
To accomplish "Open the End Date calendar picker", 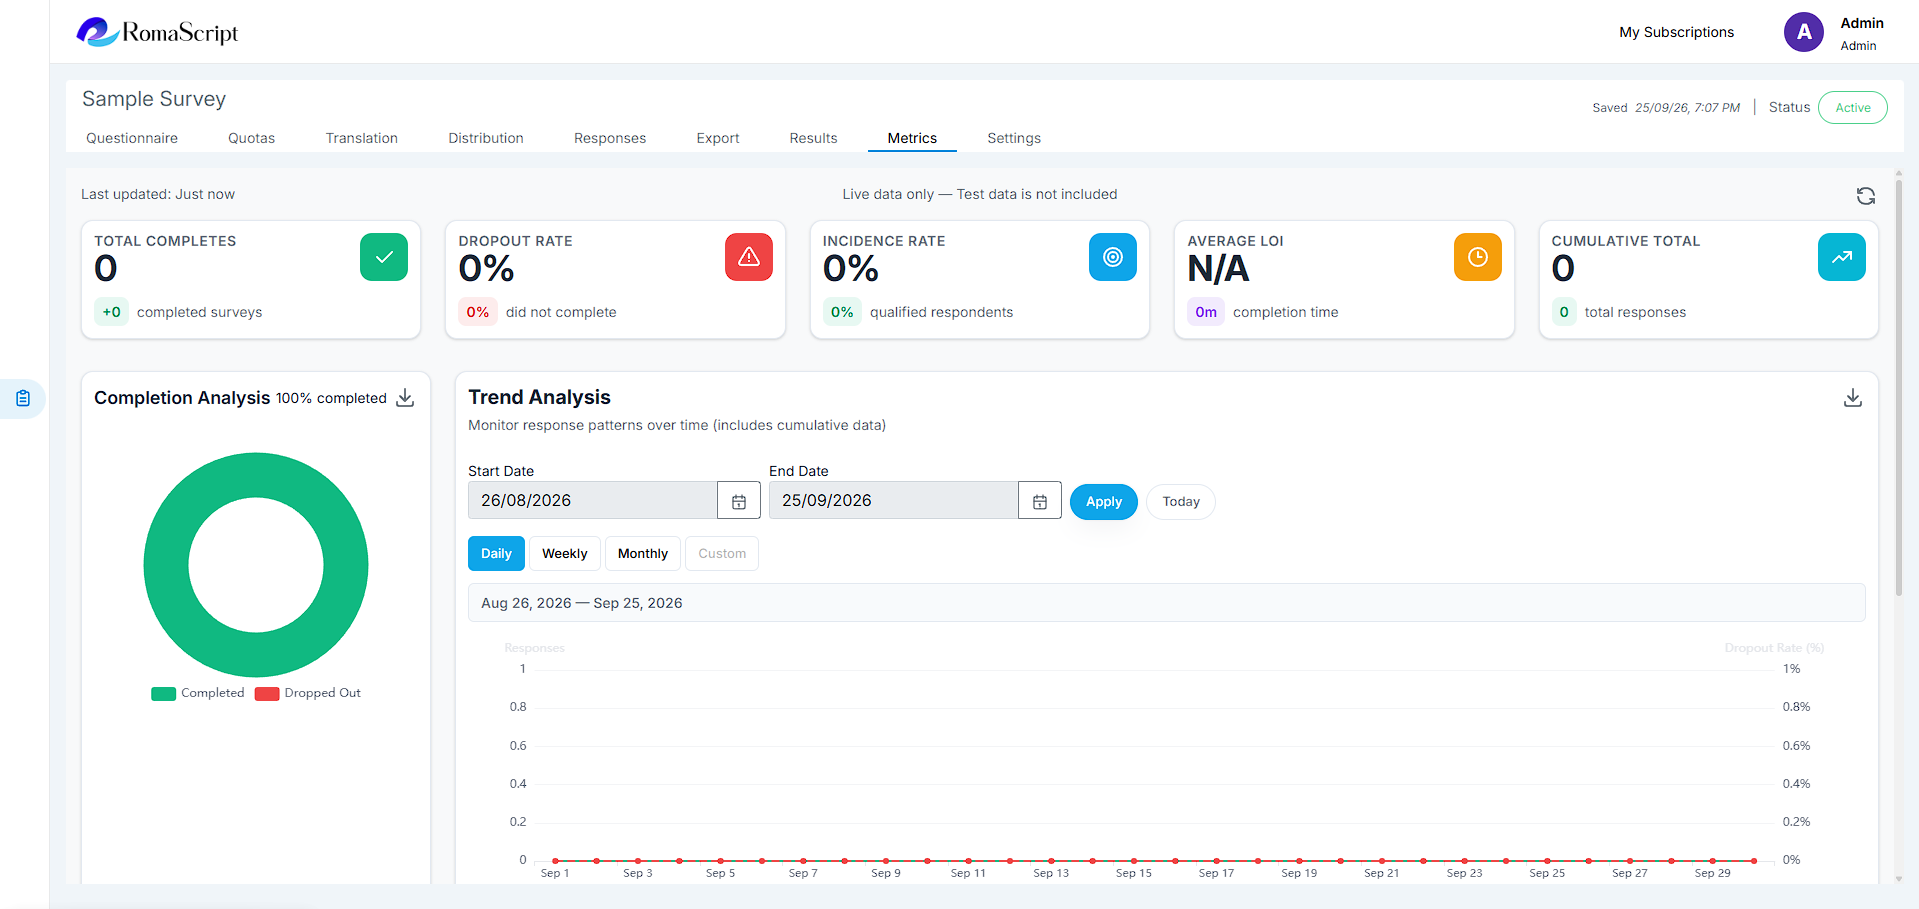I will (1040, 501).
